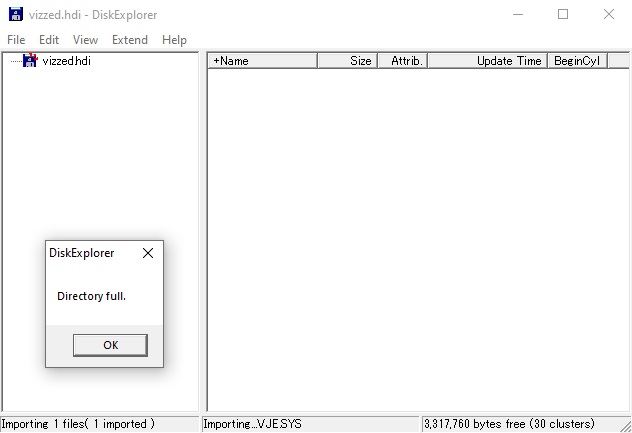Open the Help menu
632x433 pixels.
click(174, 40)
